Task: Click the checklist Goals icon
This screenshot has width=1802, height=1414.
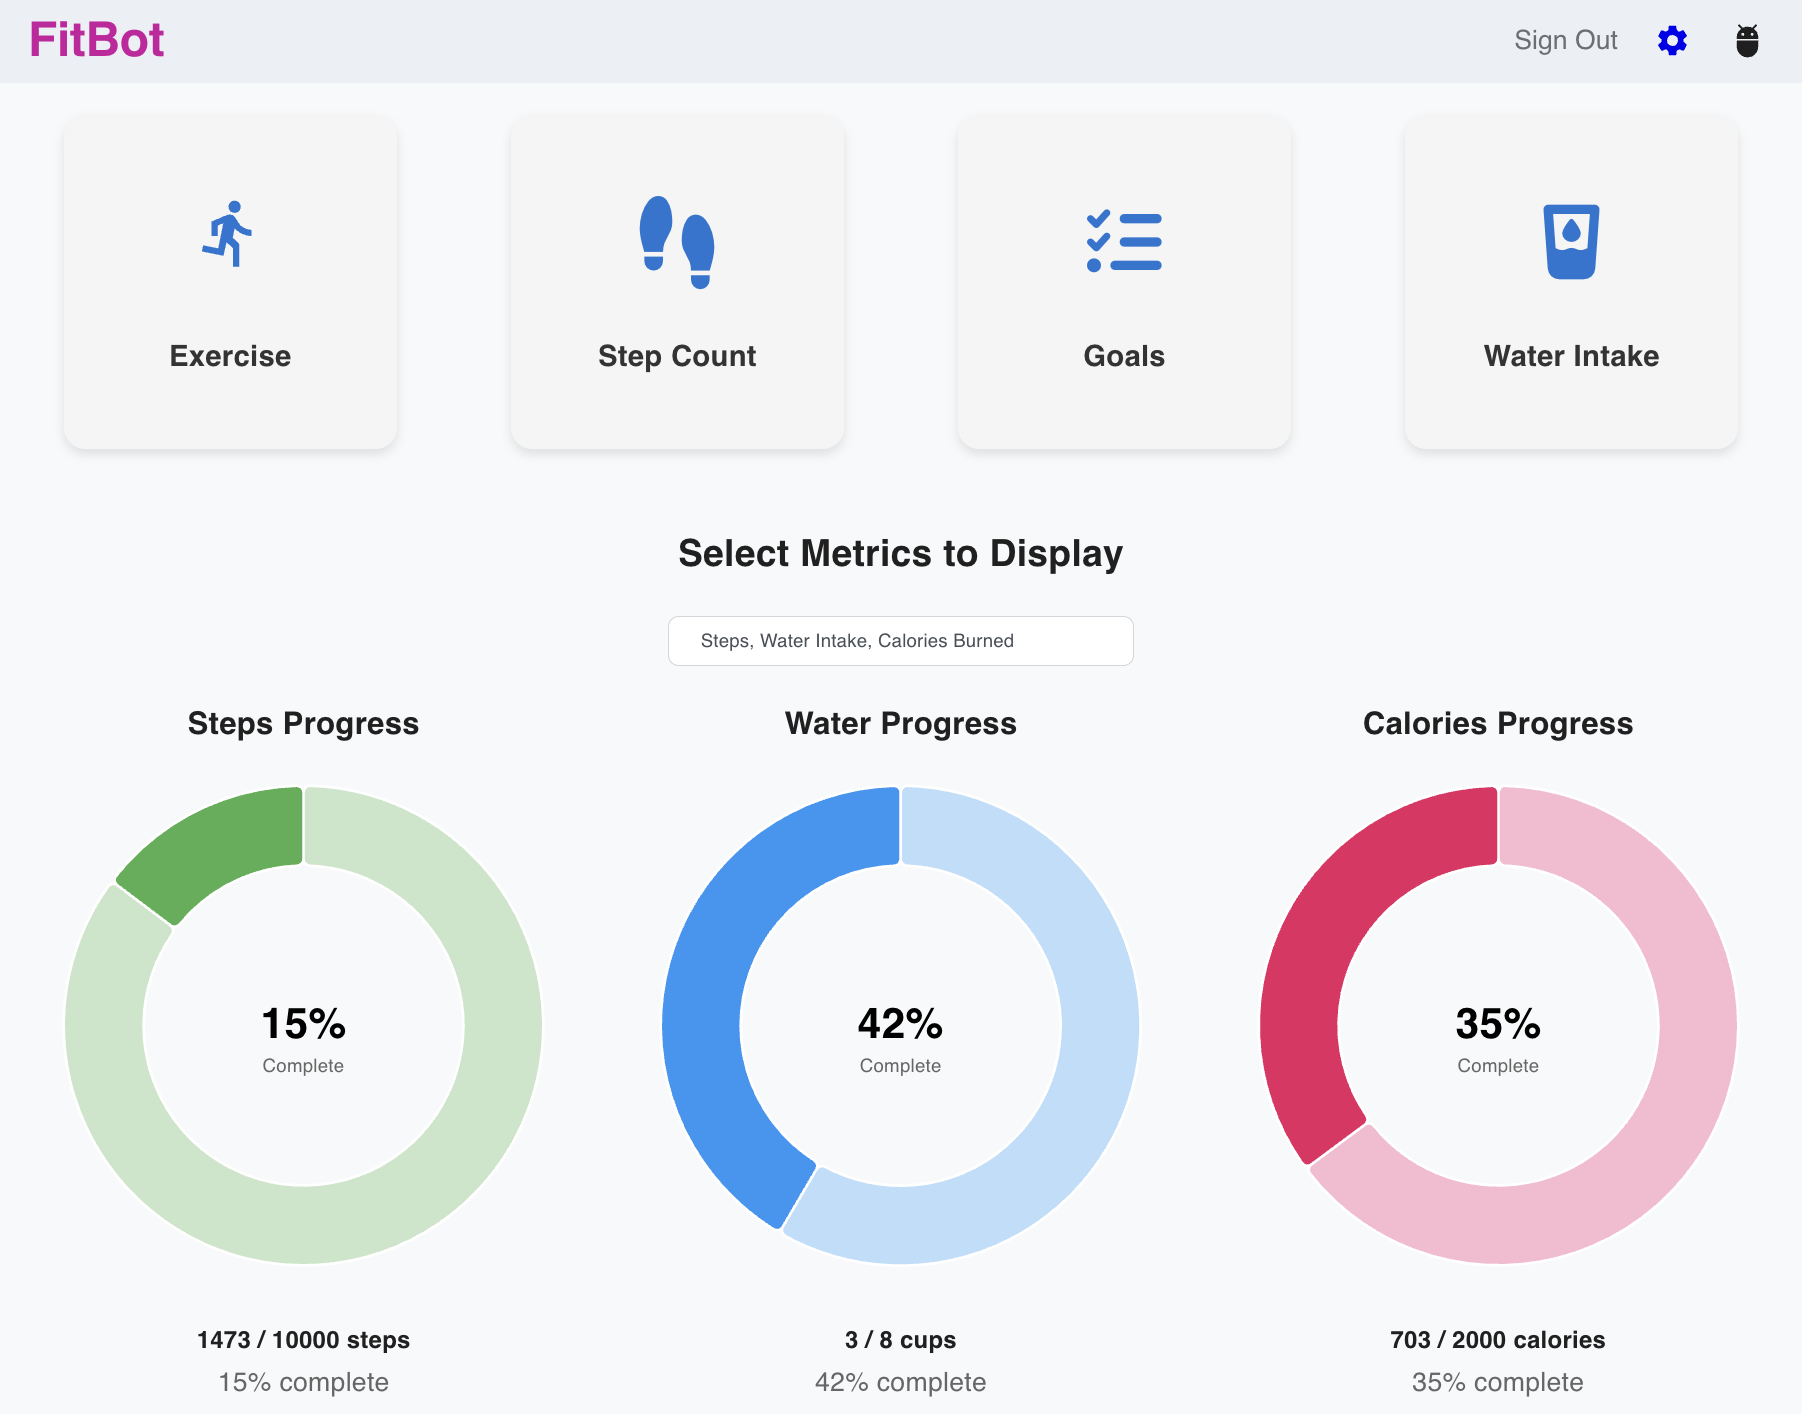Action: (1124, 241)
